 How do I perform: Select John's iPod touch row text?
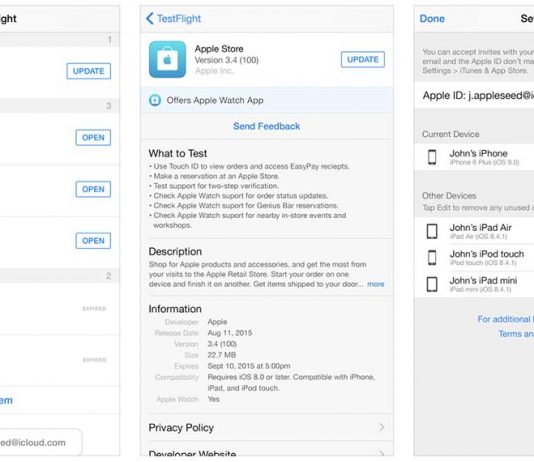487,254
